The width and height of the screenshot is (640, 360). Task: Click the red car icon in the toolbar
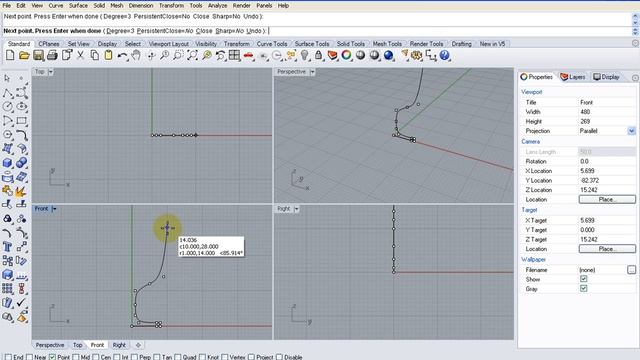(x=248, y=55)
